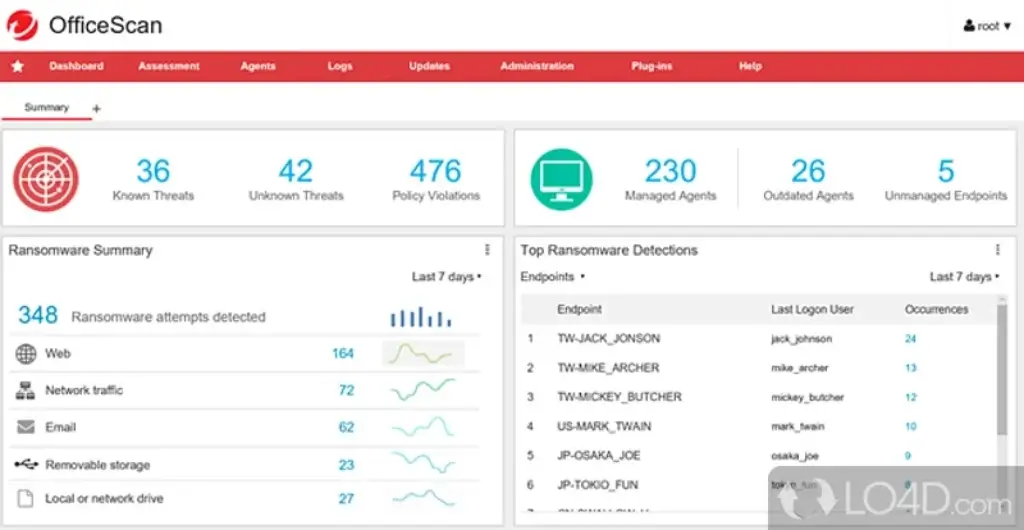Click the 5 Unmanaged Endpoints count
Screen dimensions: 1024x530
pyautogui.click(x=946, y=171)
